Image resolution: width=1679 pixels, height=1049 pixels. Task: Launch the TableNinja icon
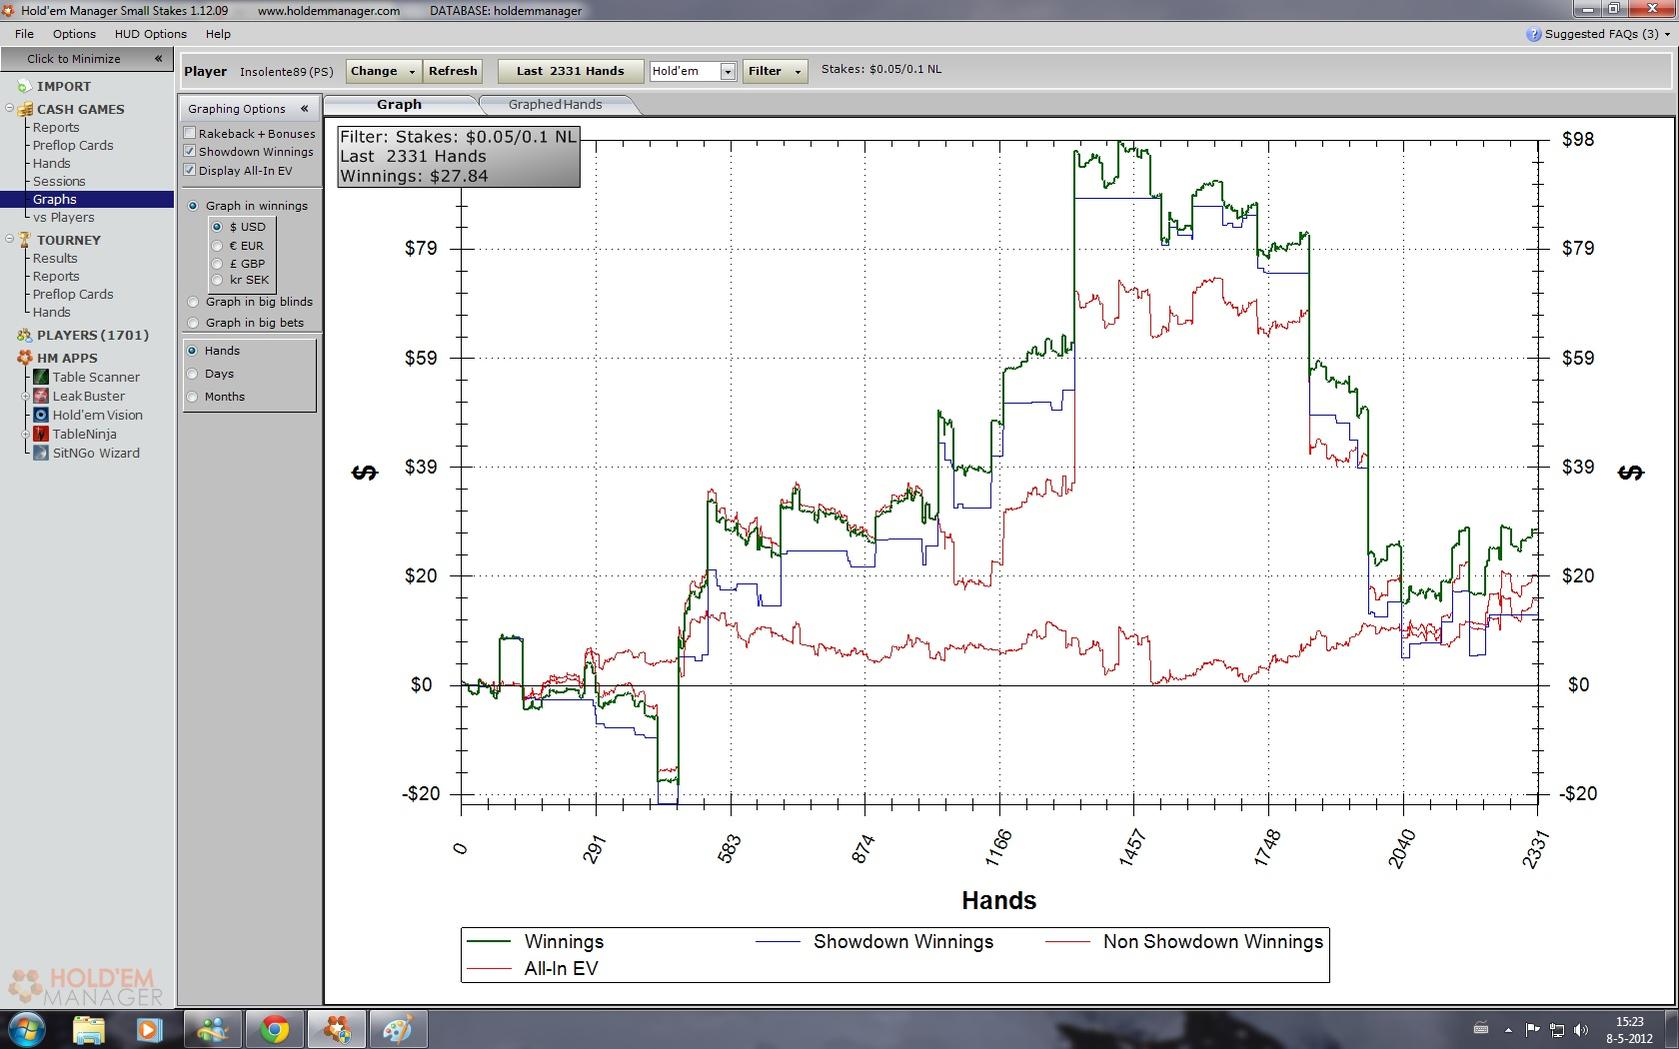(41, 434)
